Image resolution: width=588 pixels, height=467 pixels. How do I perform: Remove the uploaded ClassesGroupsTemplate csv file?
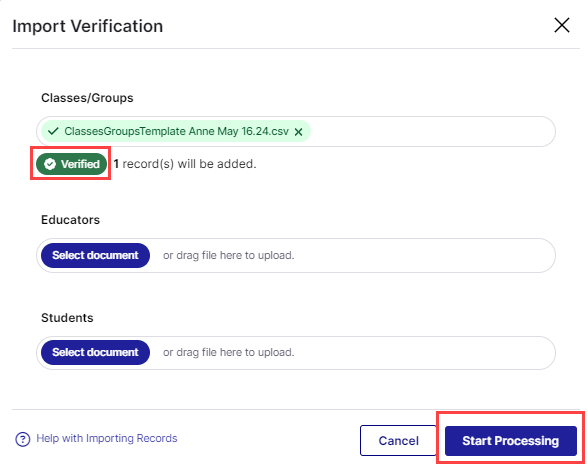(x=298, y=132)
